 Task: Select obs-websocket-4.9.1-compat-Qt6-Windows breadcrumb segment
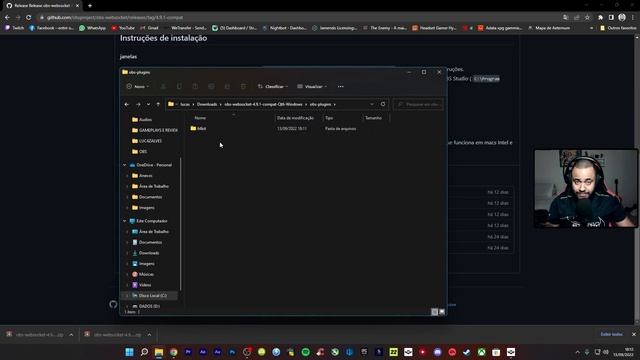tap(263, 104)
